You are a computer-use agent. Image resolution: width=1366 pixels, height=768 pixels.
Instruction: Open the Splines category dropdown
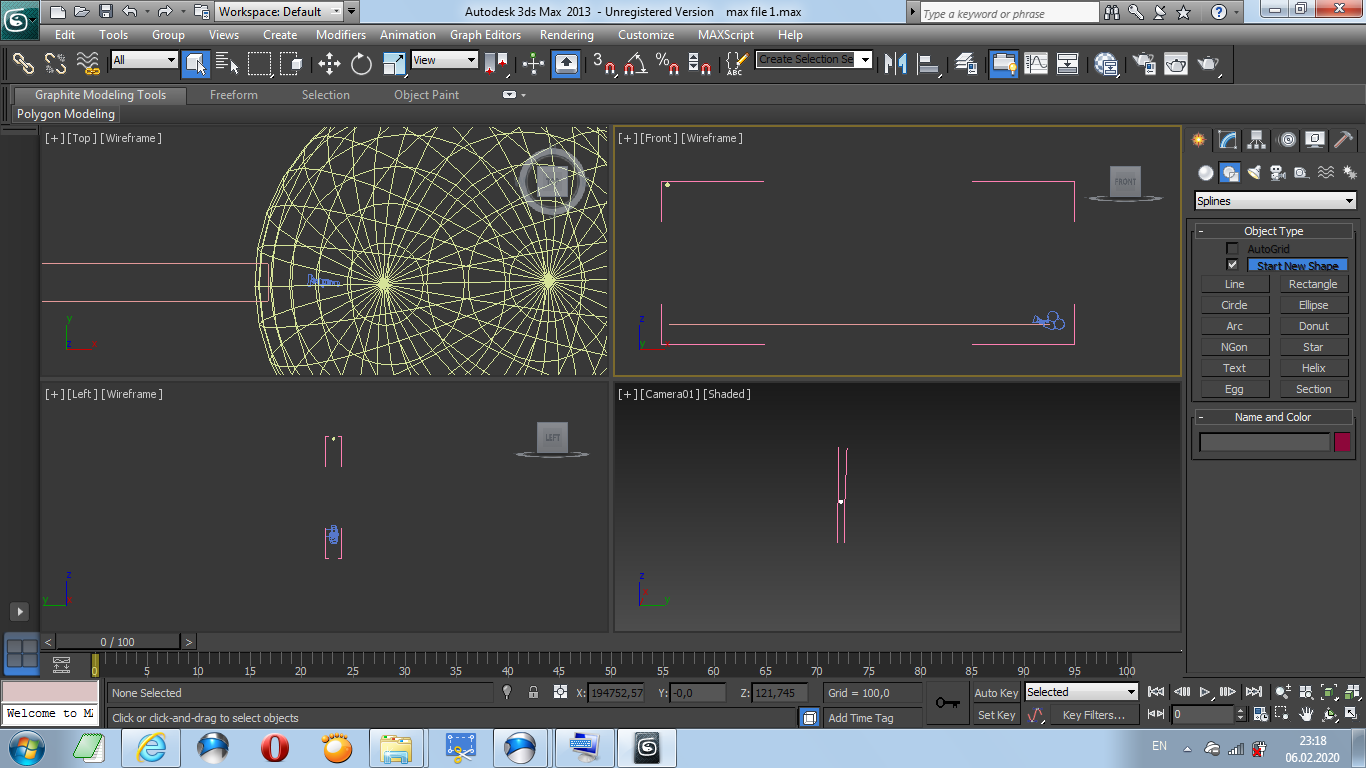click(1276, 201)
